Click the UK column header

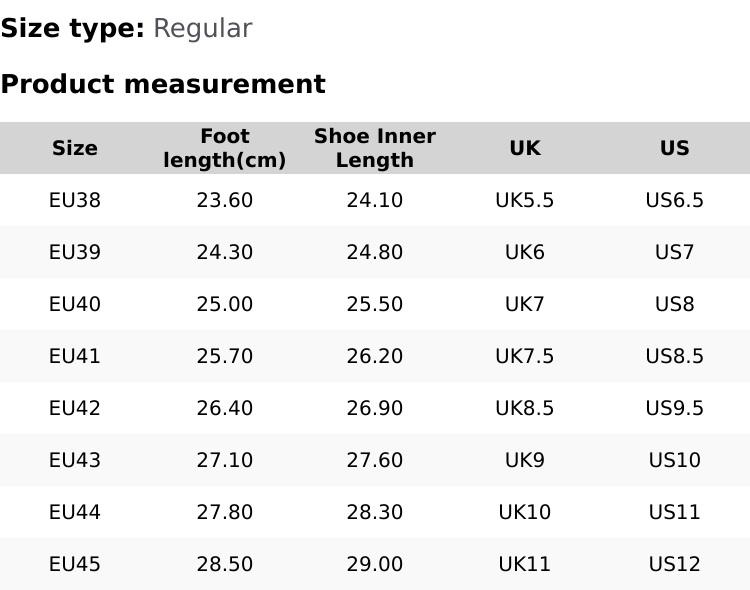525,148
